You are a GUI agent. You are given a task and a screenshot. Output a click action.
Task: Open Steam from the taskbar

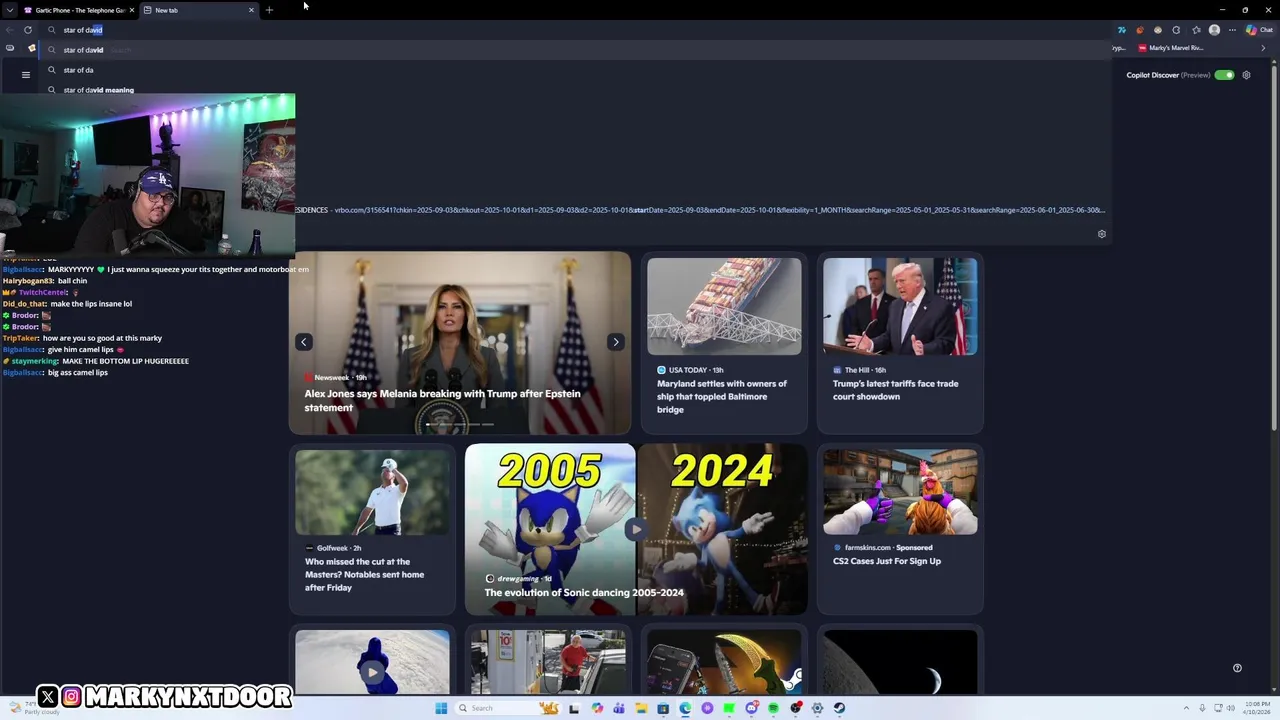tap(839, 708)
